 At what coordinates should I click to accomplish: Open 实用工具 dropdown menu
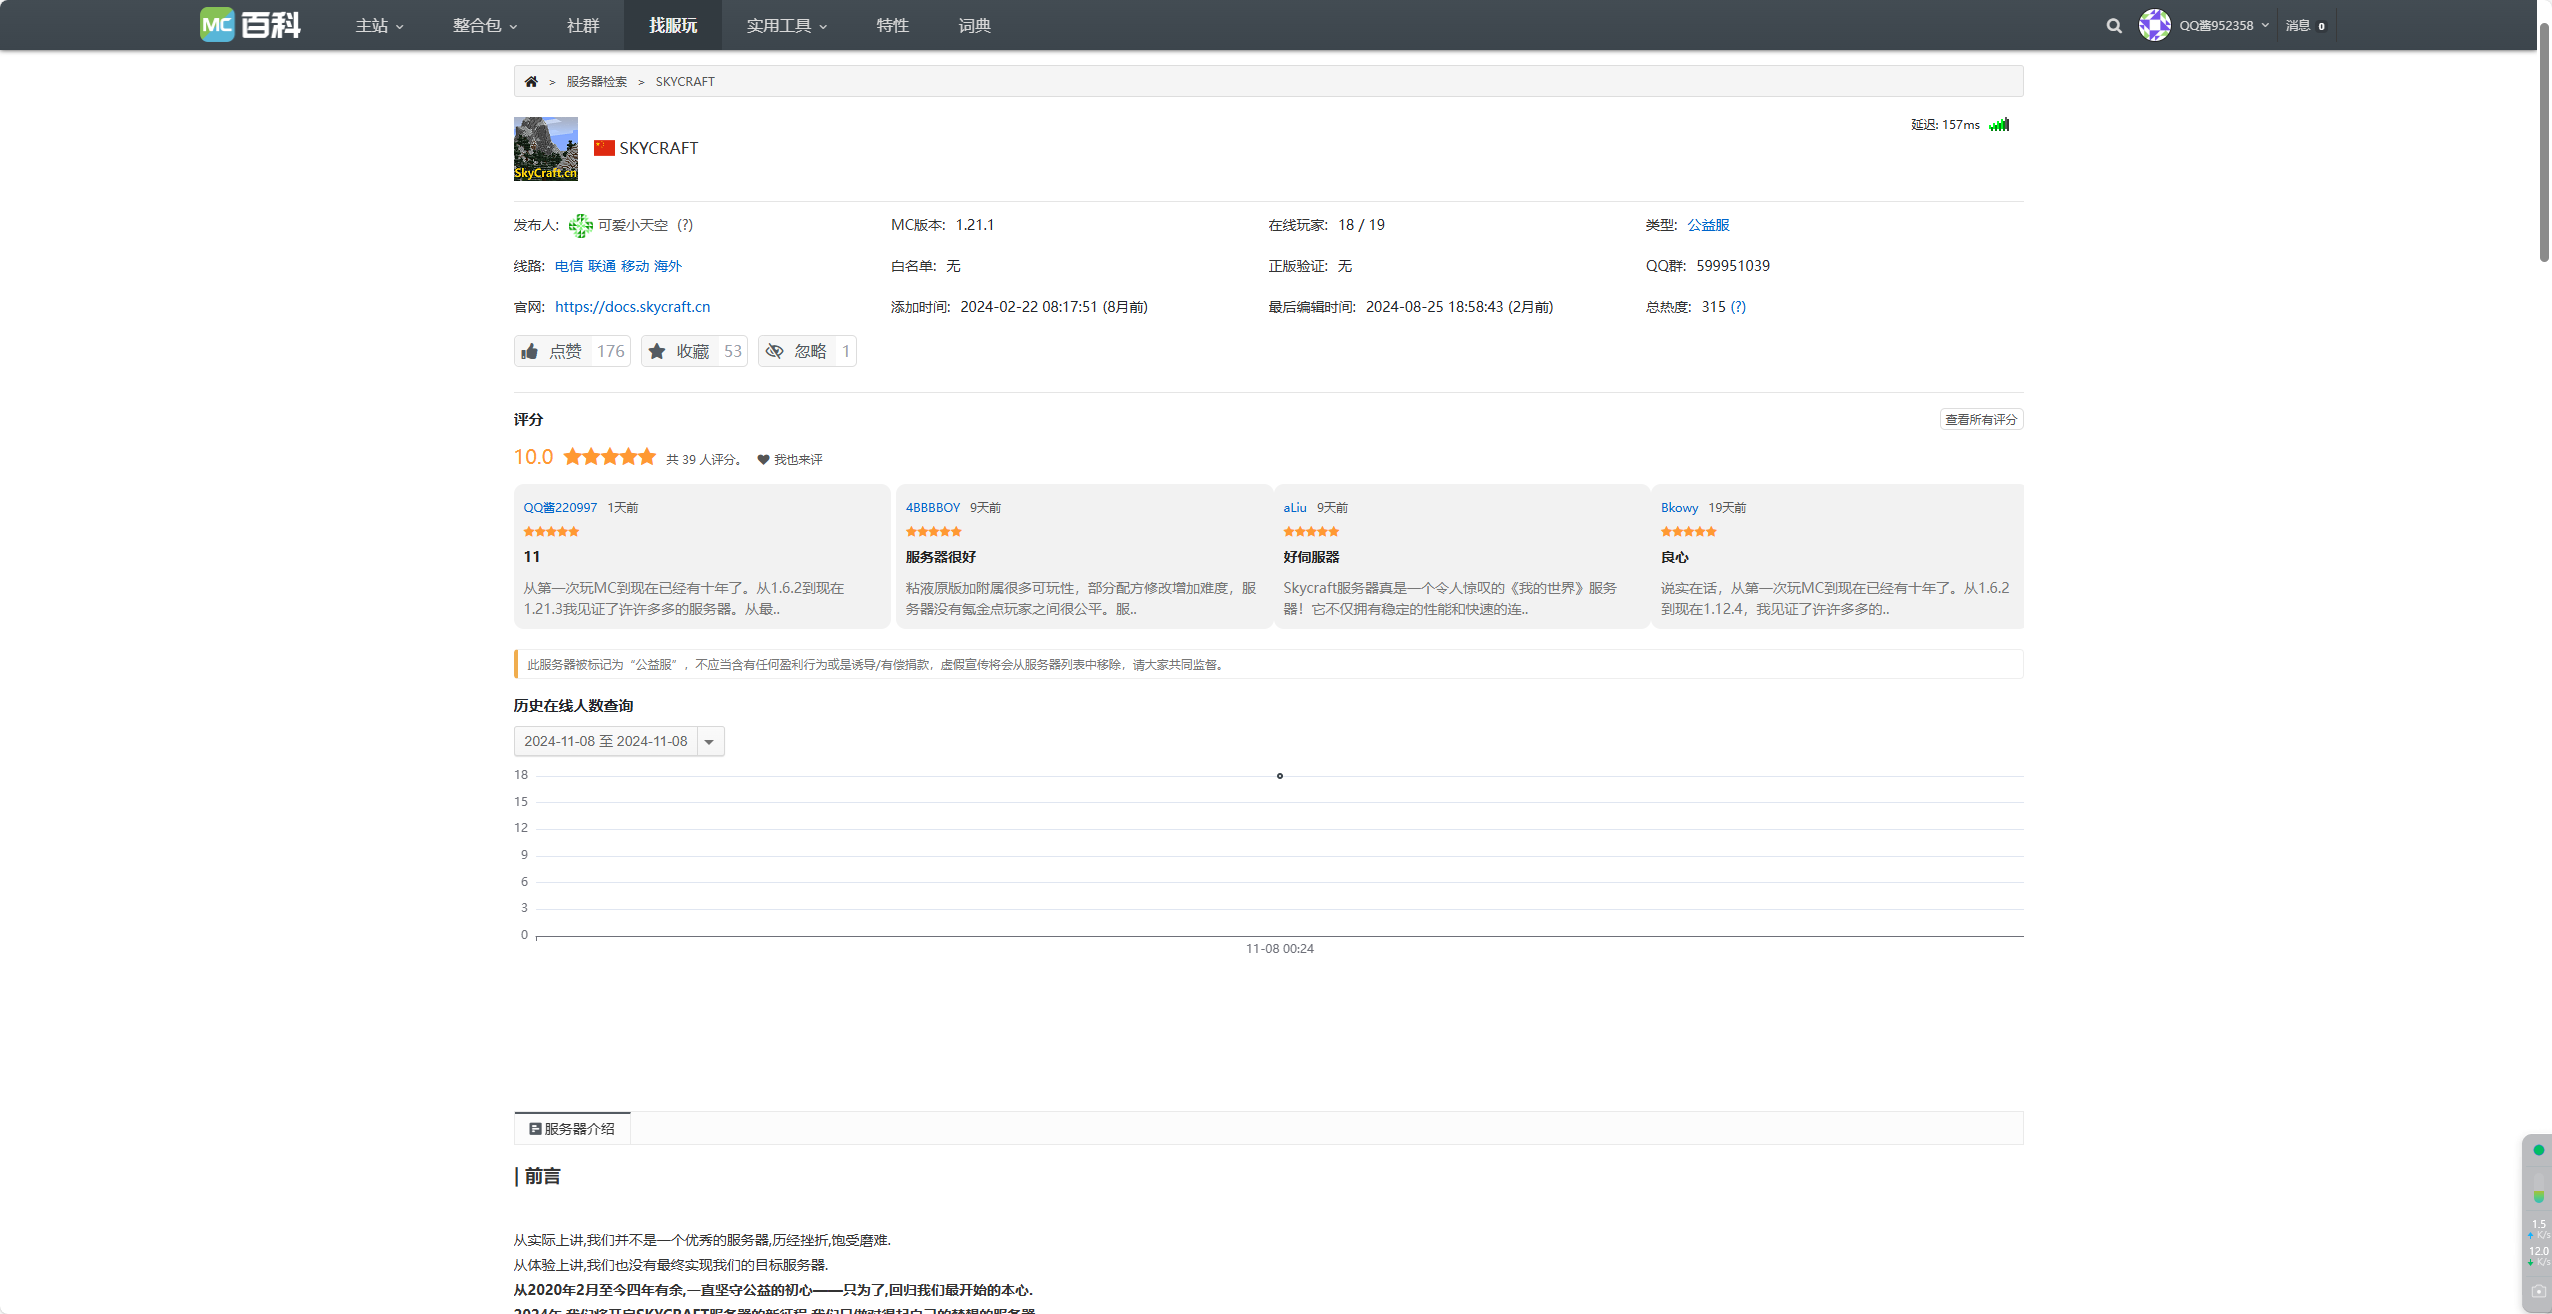tap(787, 25)
